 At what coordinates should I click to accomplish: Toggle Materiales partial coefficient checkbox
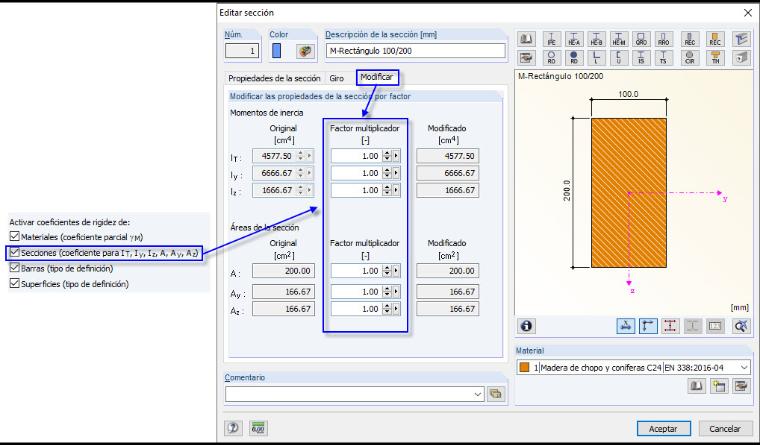(x=15, y=237)
